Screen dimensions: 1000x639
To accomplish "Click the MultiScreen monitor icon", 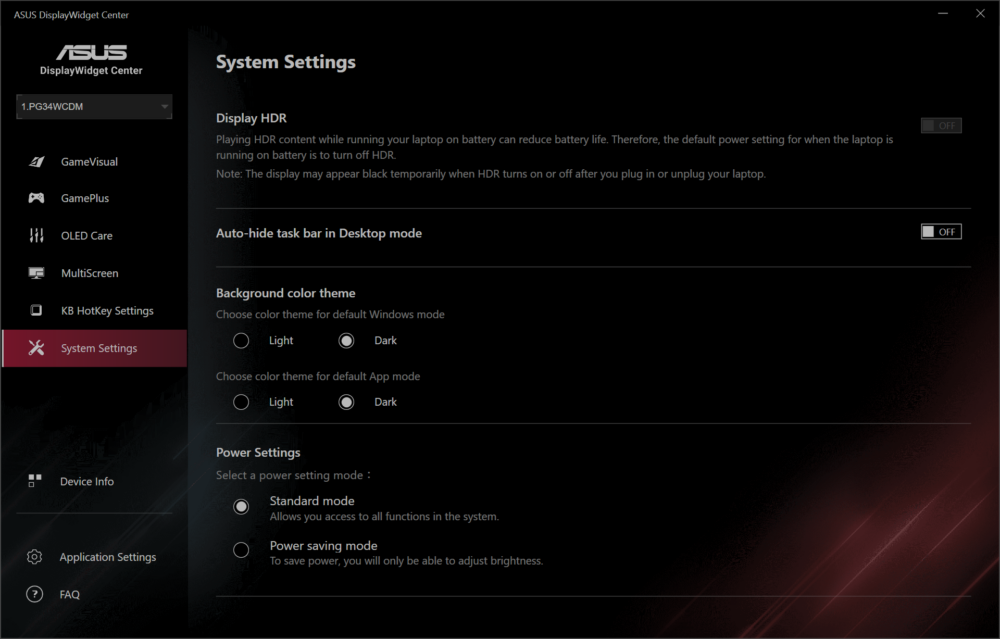I will (37, 273).
